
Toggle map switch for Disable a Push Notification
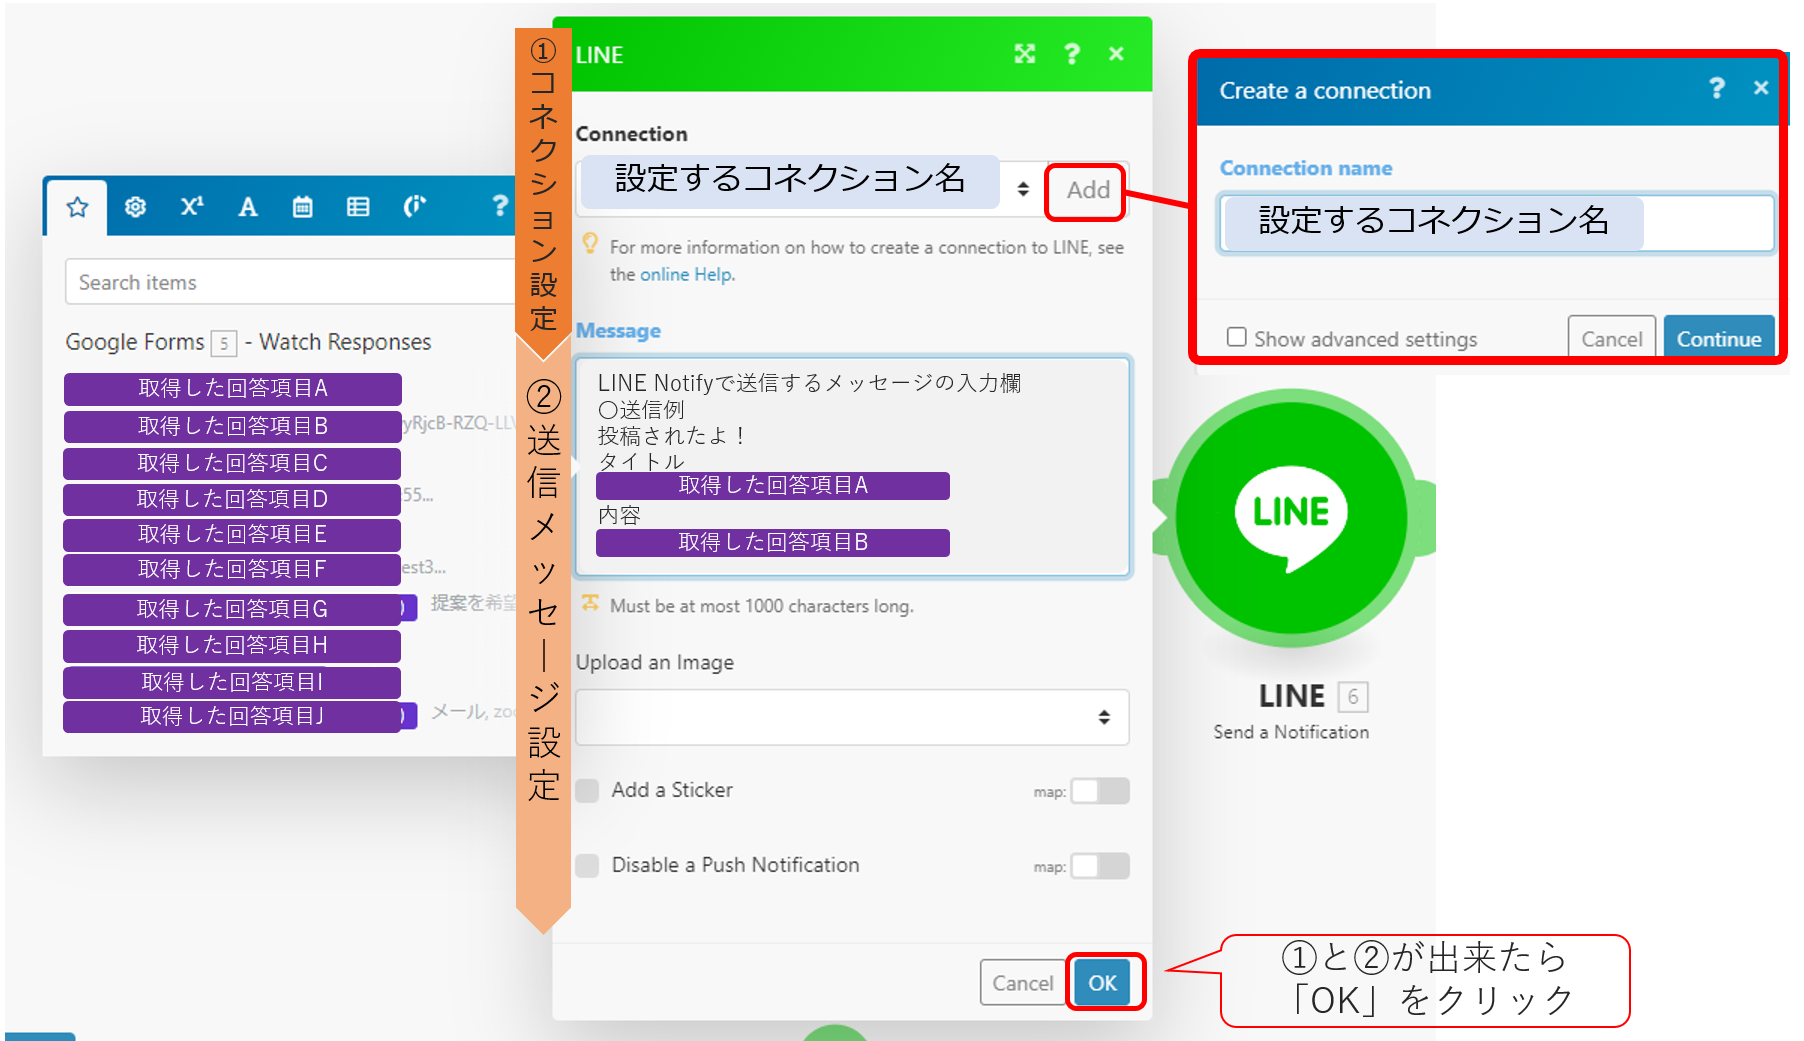(x=1100, y=866)
